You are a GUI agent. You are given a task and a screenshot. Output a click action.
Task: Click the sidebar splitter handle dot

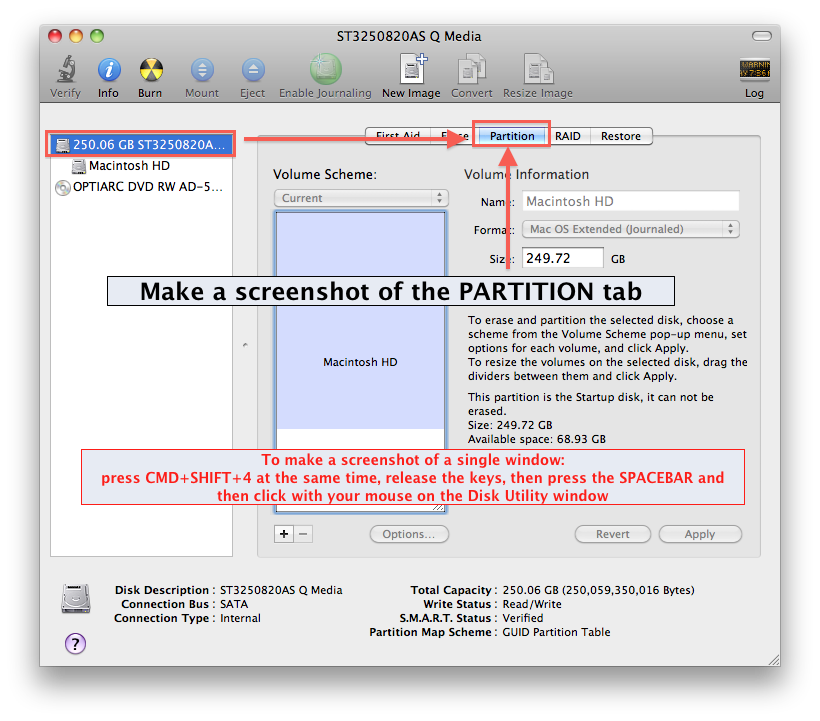click(245, 345)
